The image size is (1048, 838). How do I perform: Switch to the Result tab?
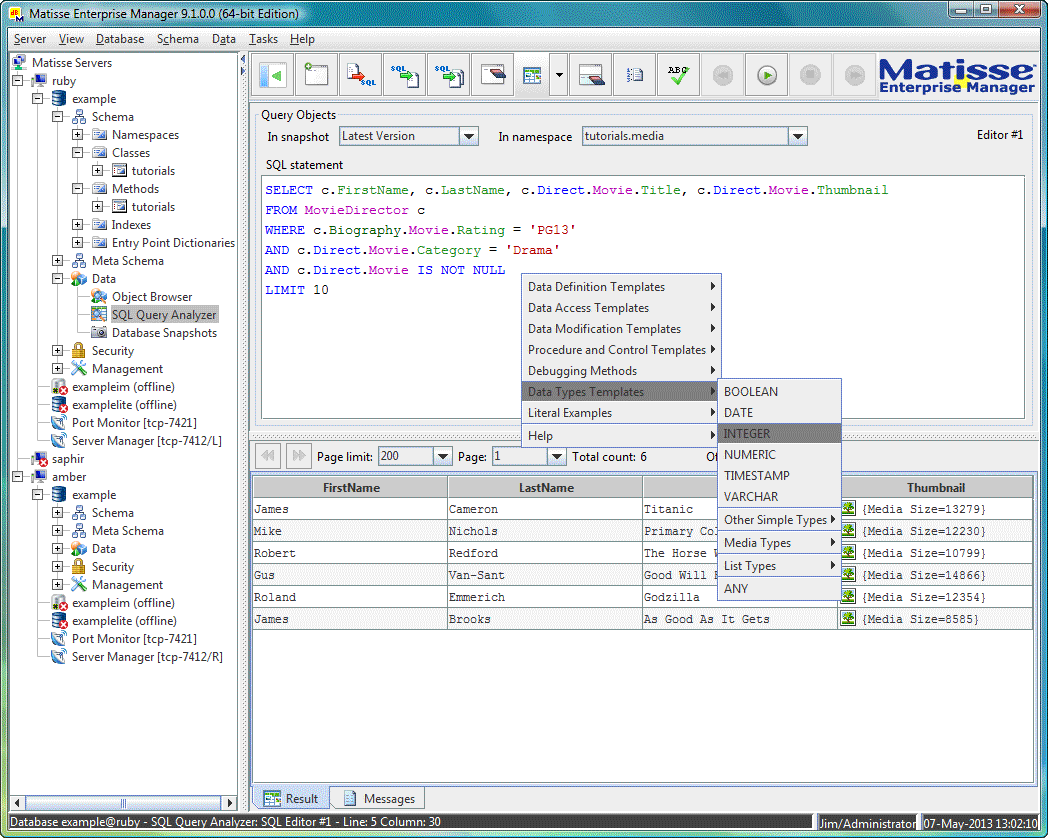[x=291, y=798]
